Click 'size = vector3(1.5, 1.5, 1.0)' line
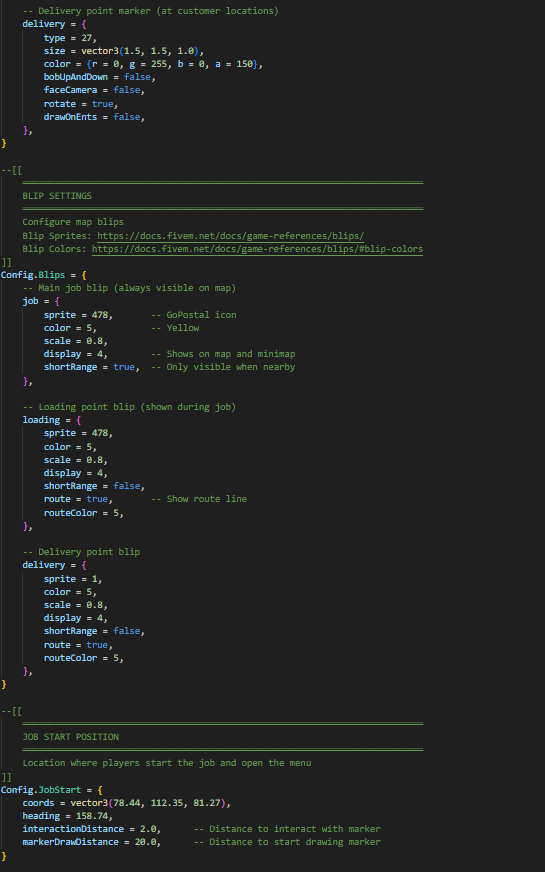 pyautogui.click(x=124, y=51)
